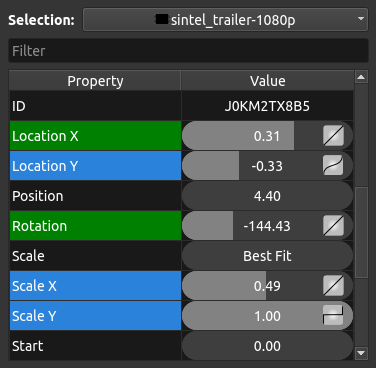
Task: Click the green Location X property label
Action: coord(95,136)
